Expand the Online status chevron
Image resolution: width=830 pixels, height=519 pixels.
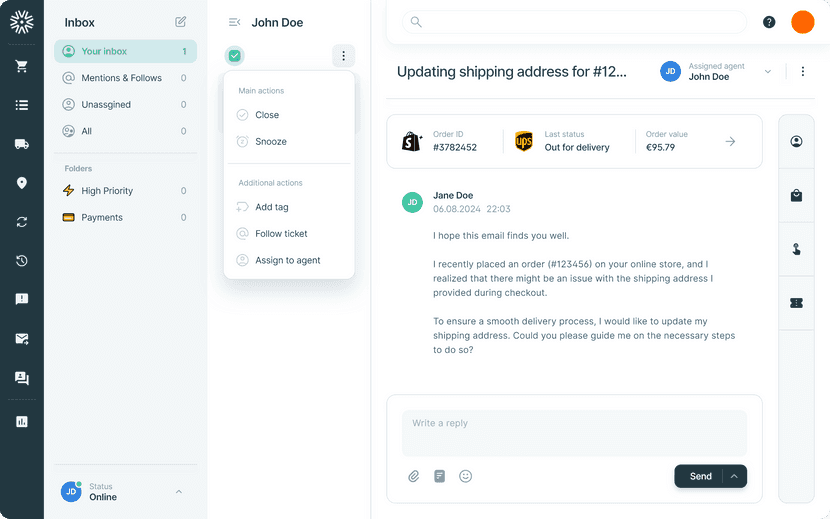click(179, 491)
